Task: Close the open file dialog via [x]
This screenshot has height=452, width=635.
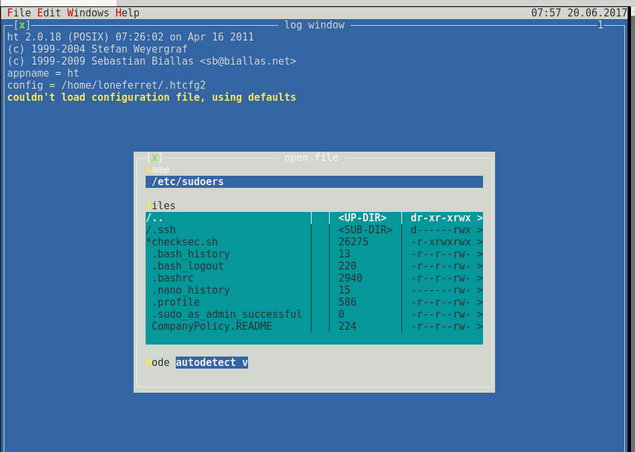Action: [154, 157]
